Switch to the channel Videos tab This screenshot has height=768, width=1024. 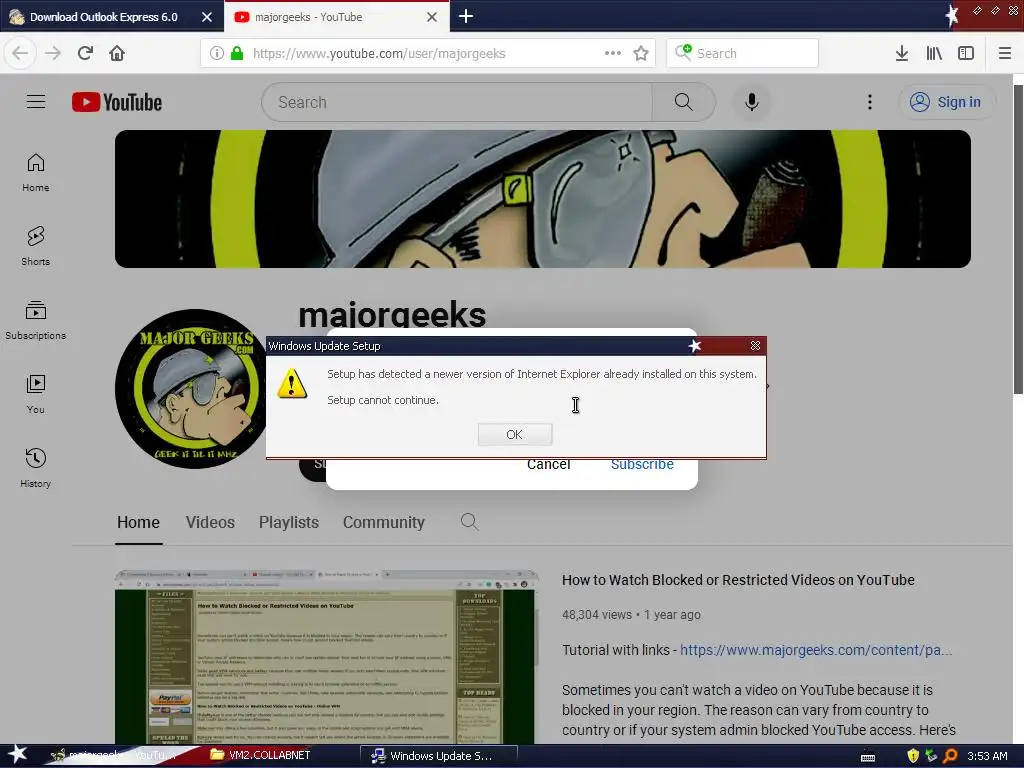[x=210, y=522]
